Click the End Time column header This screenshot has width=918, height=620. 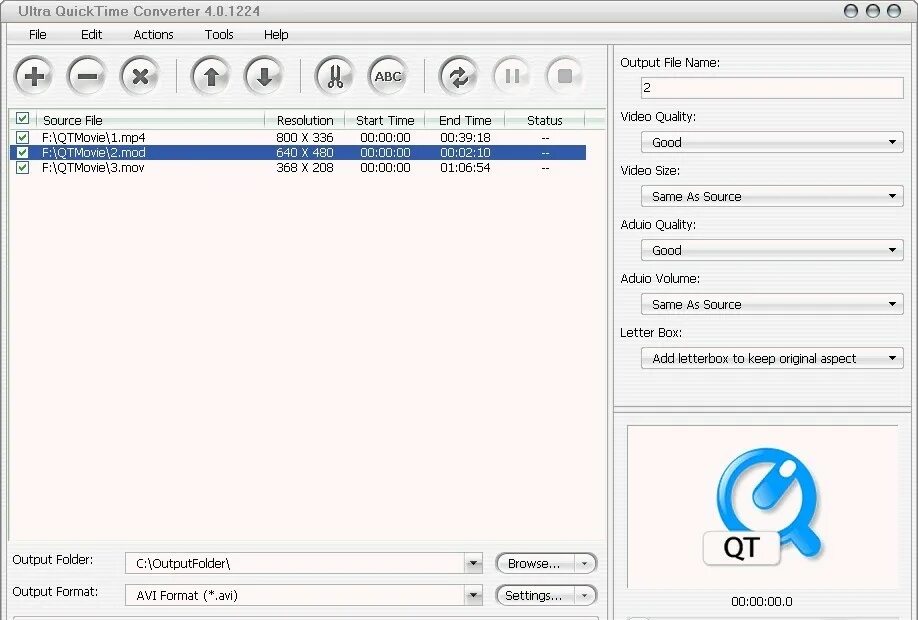pos(465,120)
